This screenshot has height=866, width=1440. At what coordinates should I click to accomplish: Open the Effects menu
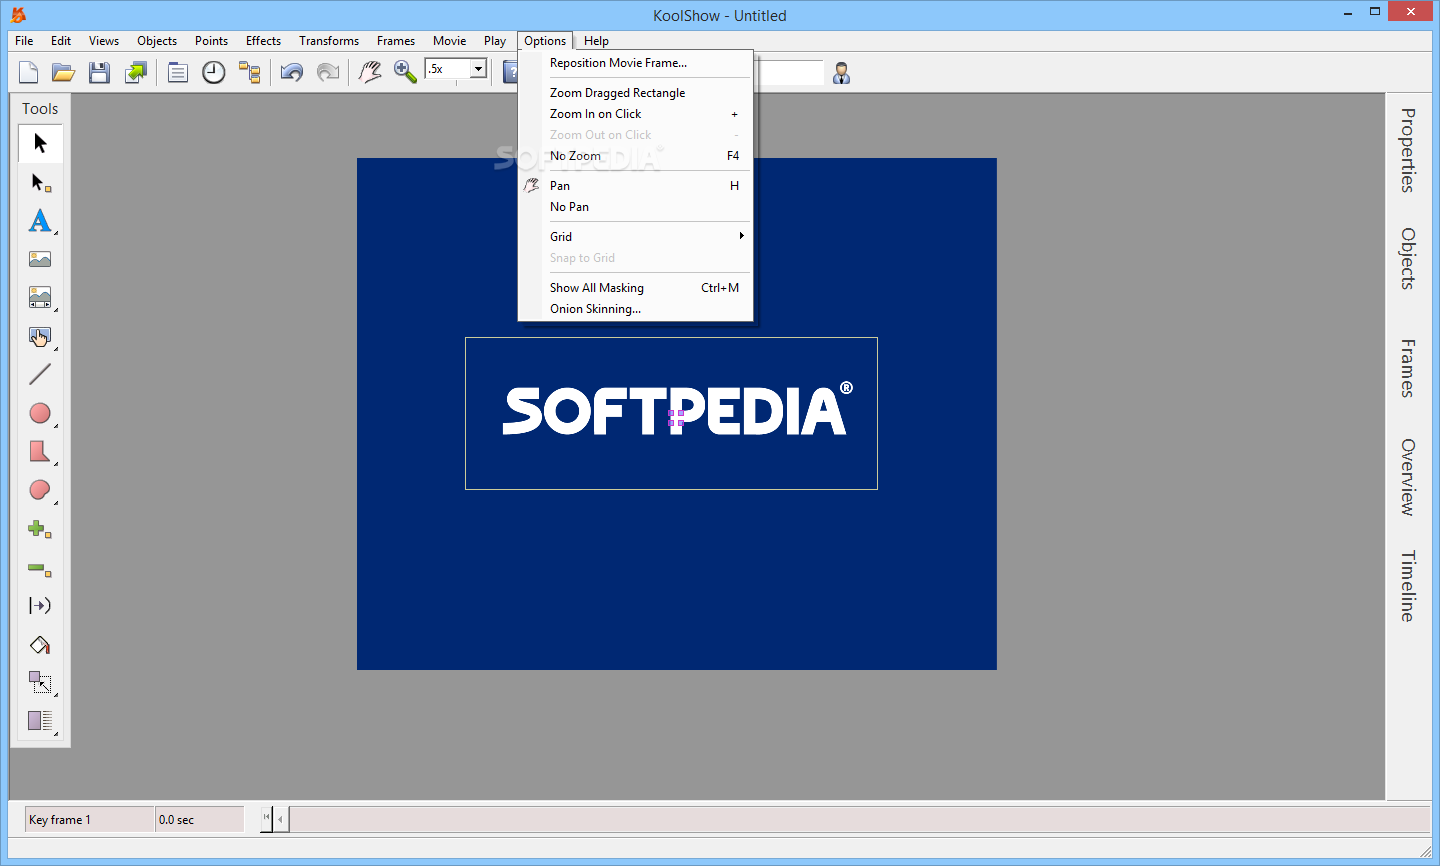point(263,41)
